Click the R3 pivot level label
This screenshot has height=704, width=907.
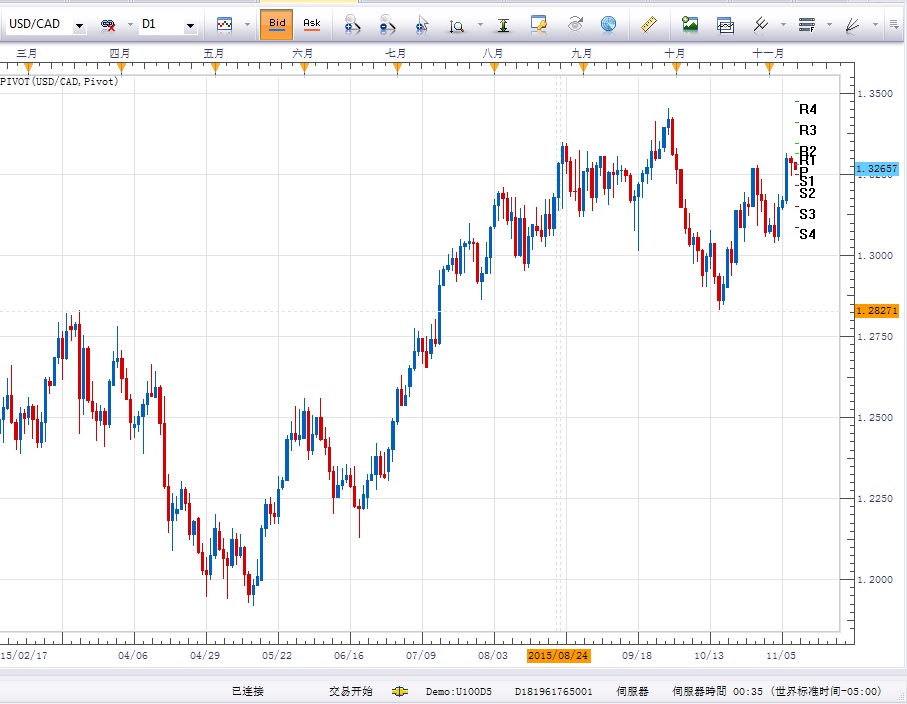[x=808, y=130]
